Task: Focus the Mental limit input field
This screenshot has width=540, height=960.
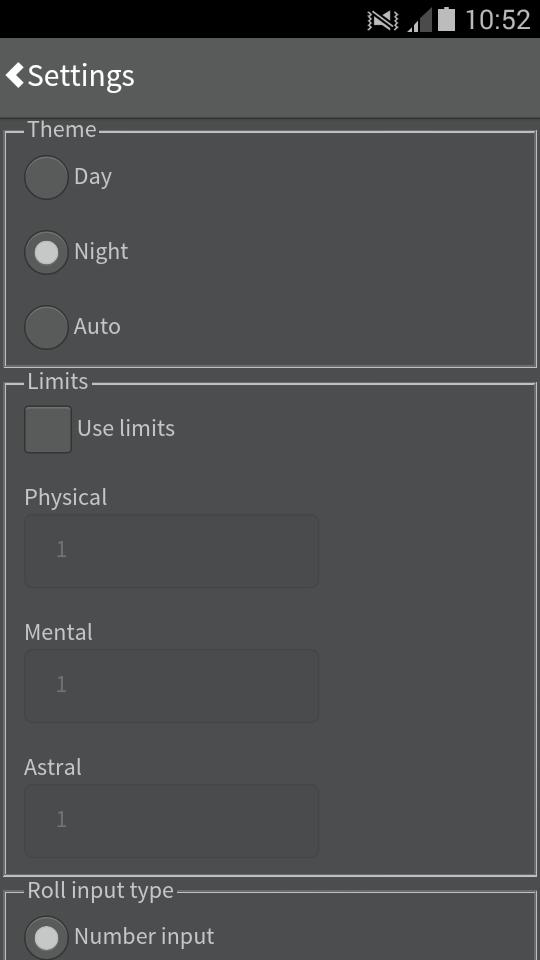Action: coord(171,686)
